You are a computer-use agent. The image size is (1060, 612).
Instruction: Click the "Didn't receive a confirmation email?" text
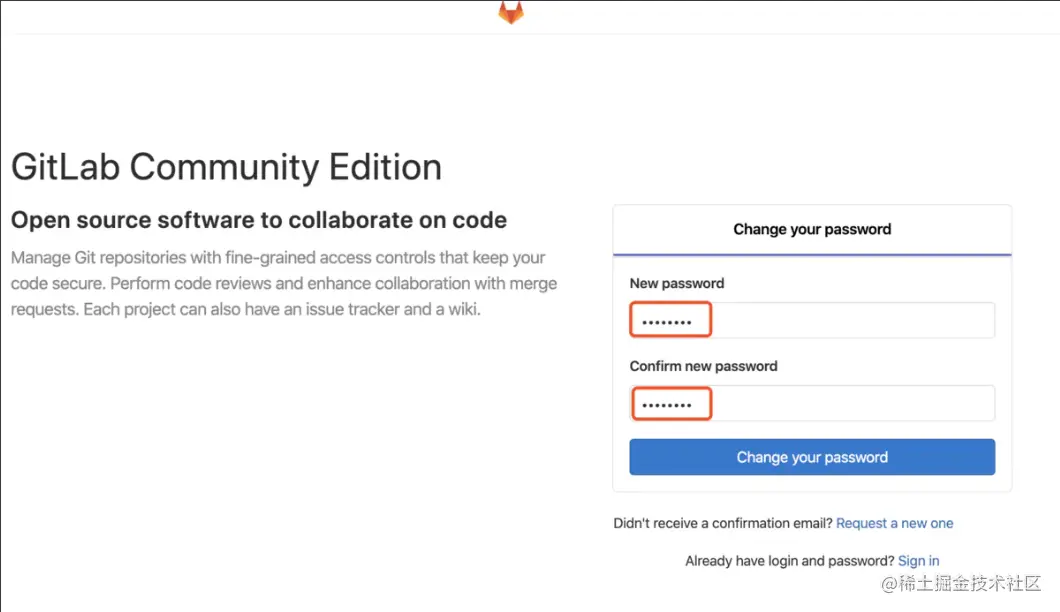click(x=722, y=523)
